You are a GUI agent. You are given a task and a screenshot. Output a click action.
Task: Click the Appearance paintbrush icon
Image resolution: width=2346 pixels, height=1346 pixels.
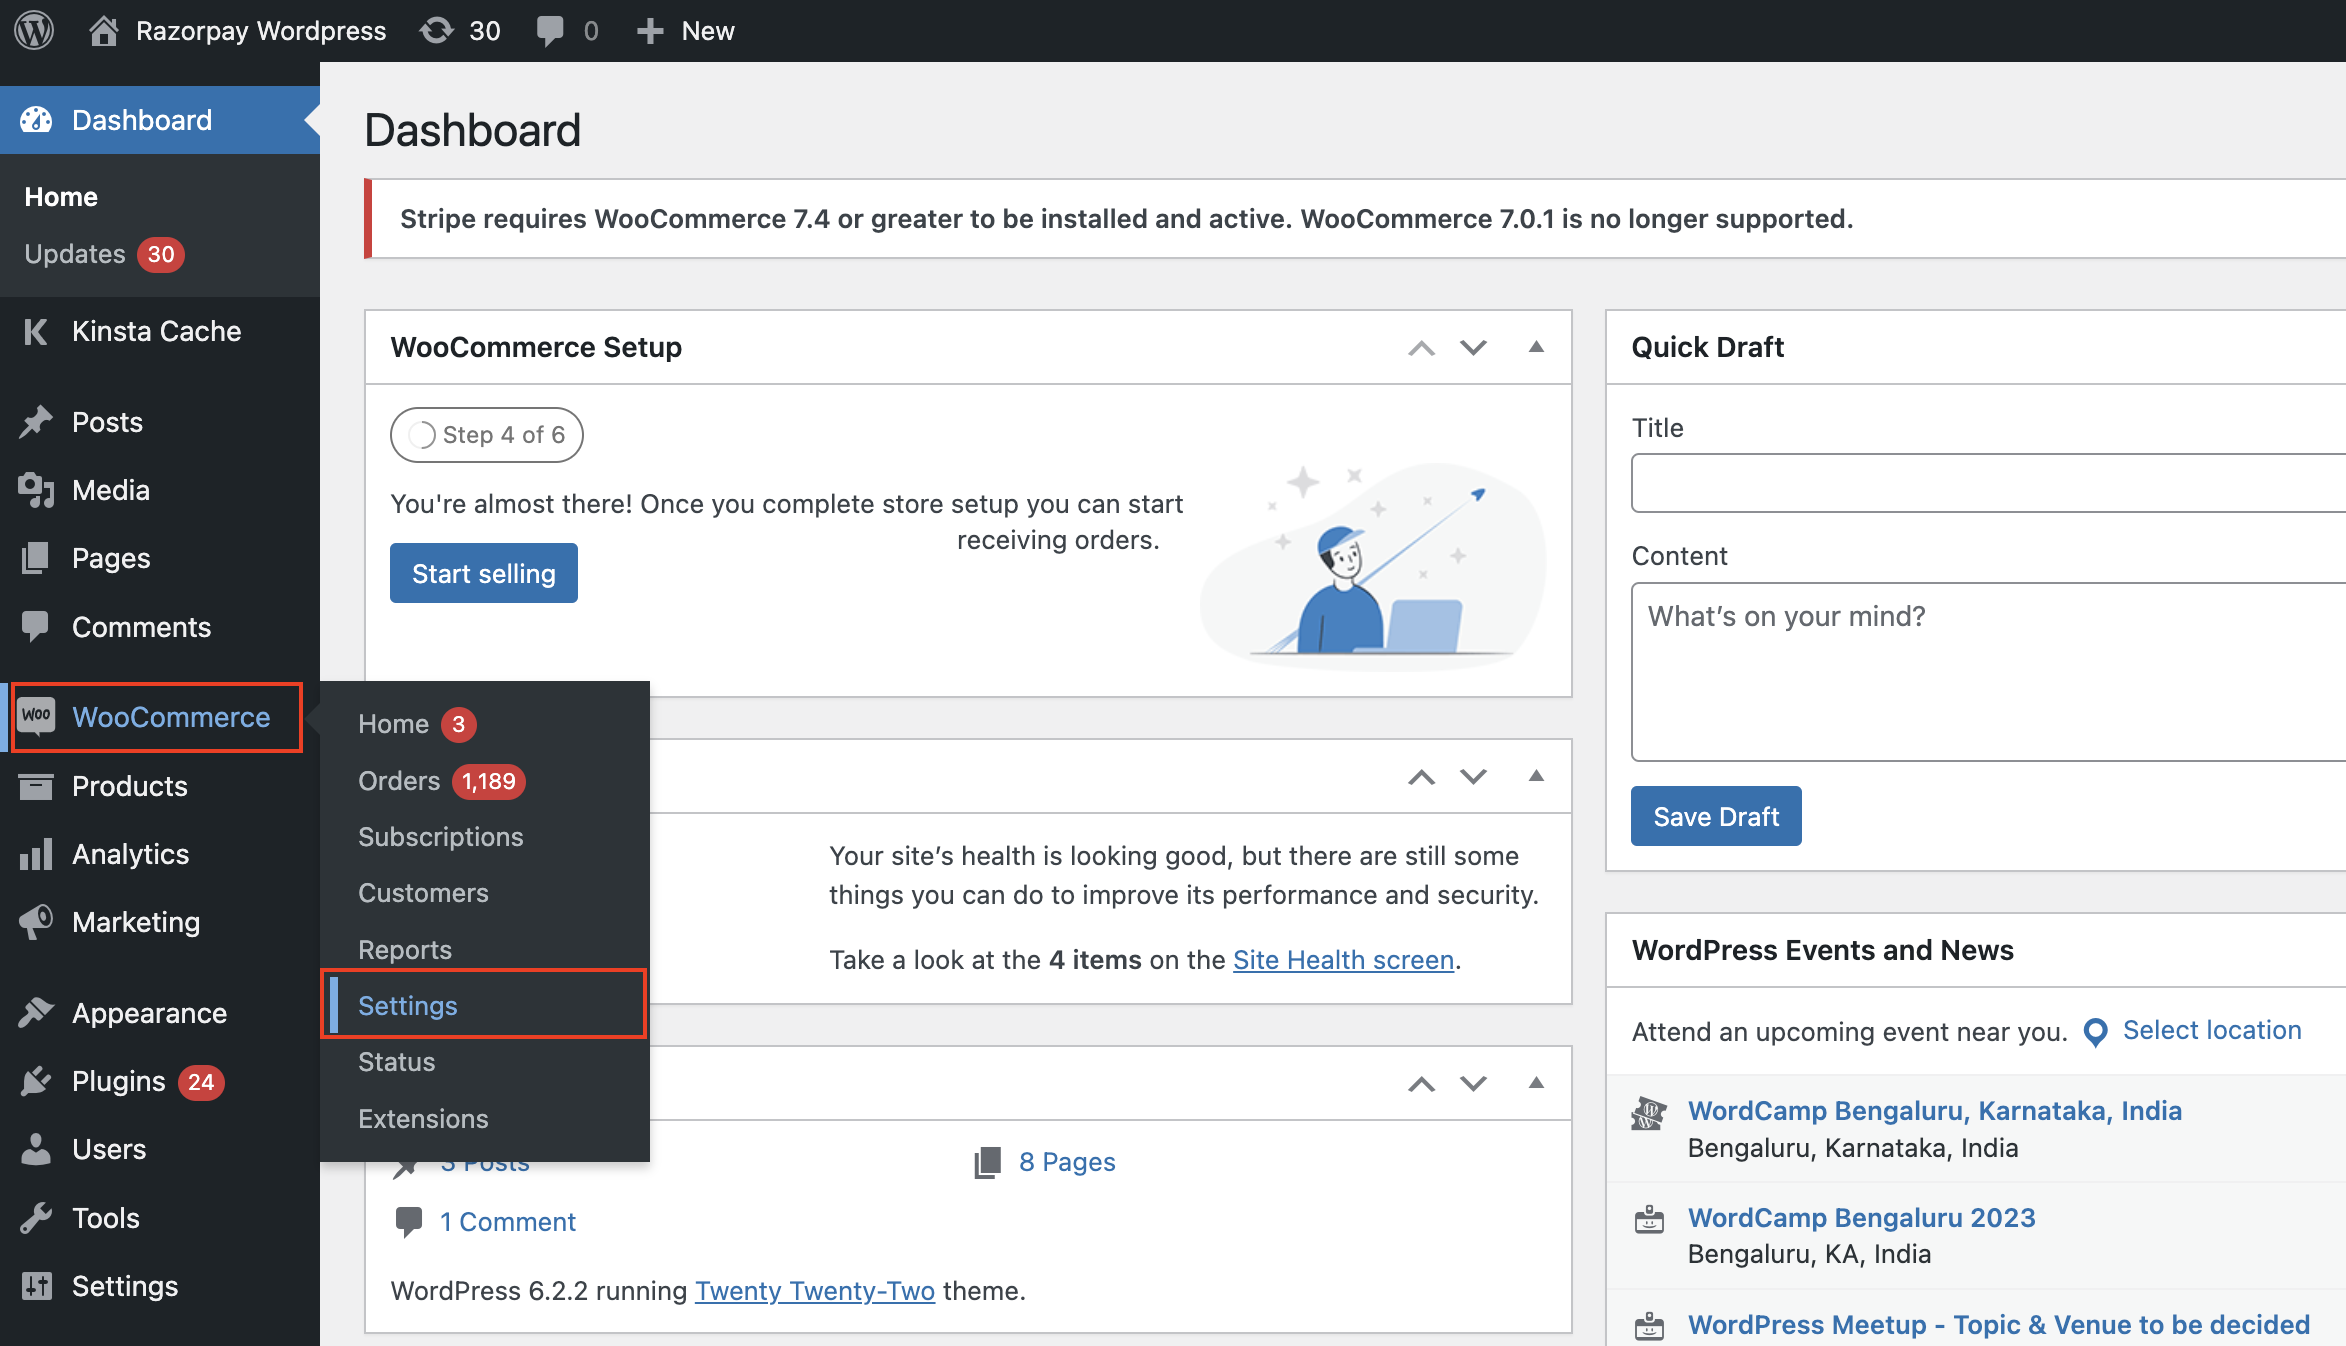(x=36, y=1013)
